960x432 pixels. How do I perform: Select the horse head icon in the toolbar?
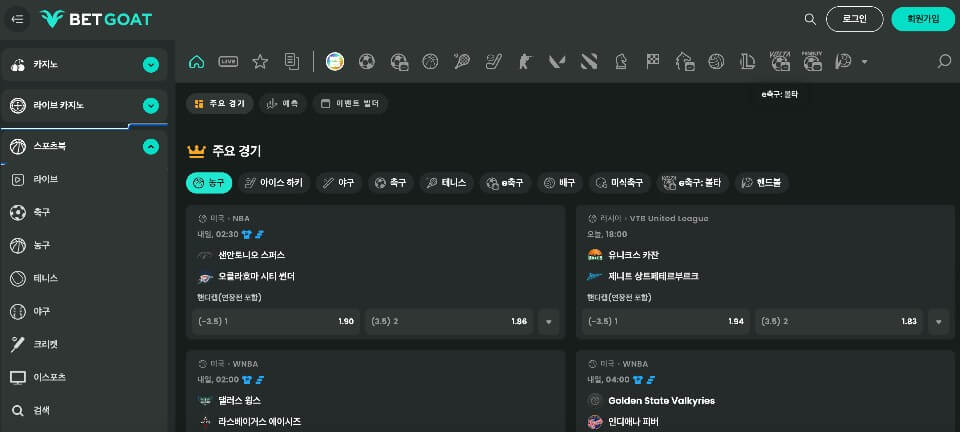coord(684,61)
